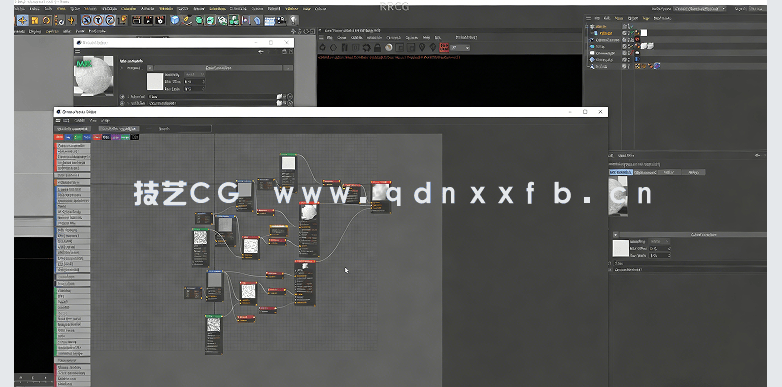
Task: Toggle visibility dots of the OctaneCamera row
Action: 629,39
